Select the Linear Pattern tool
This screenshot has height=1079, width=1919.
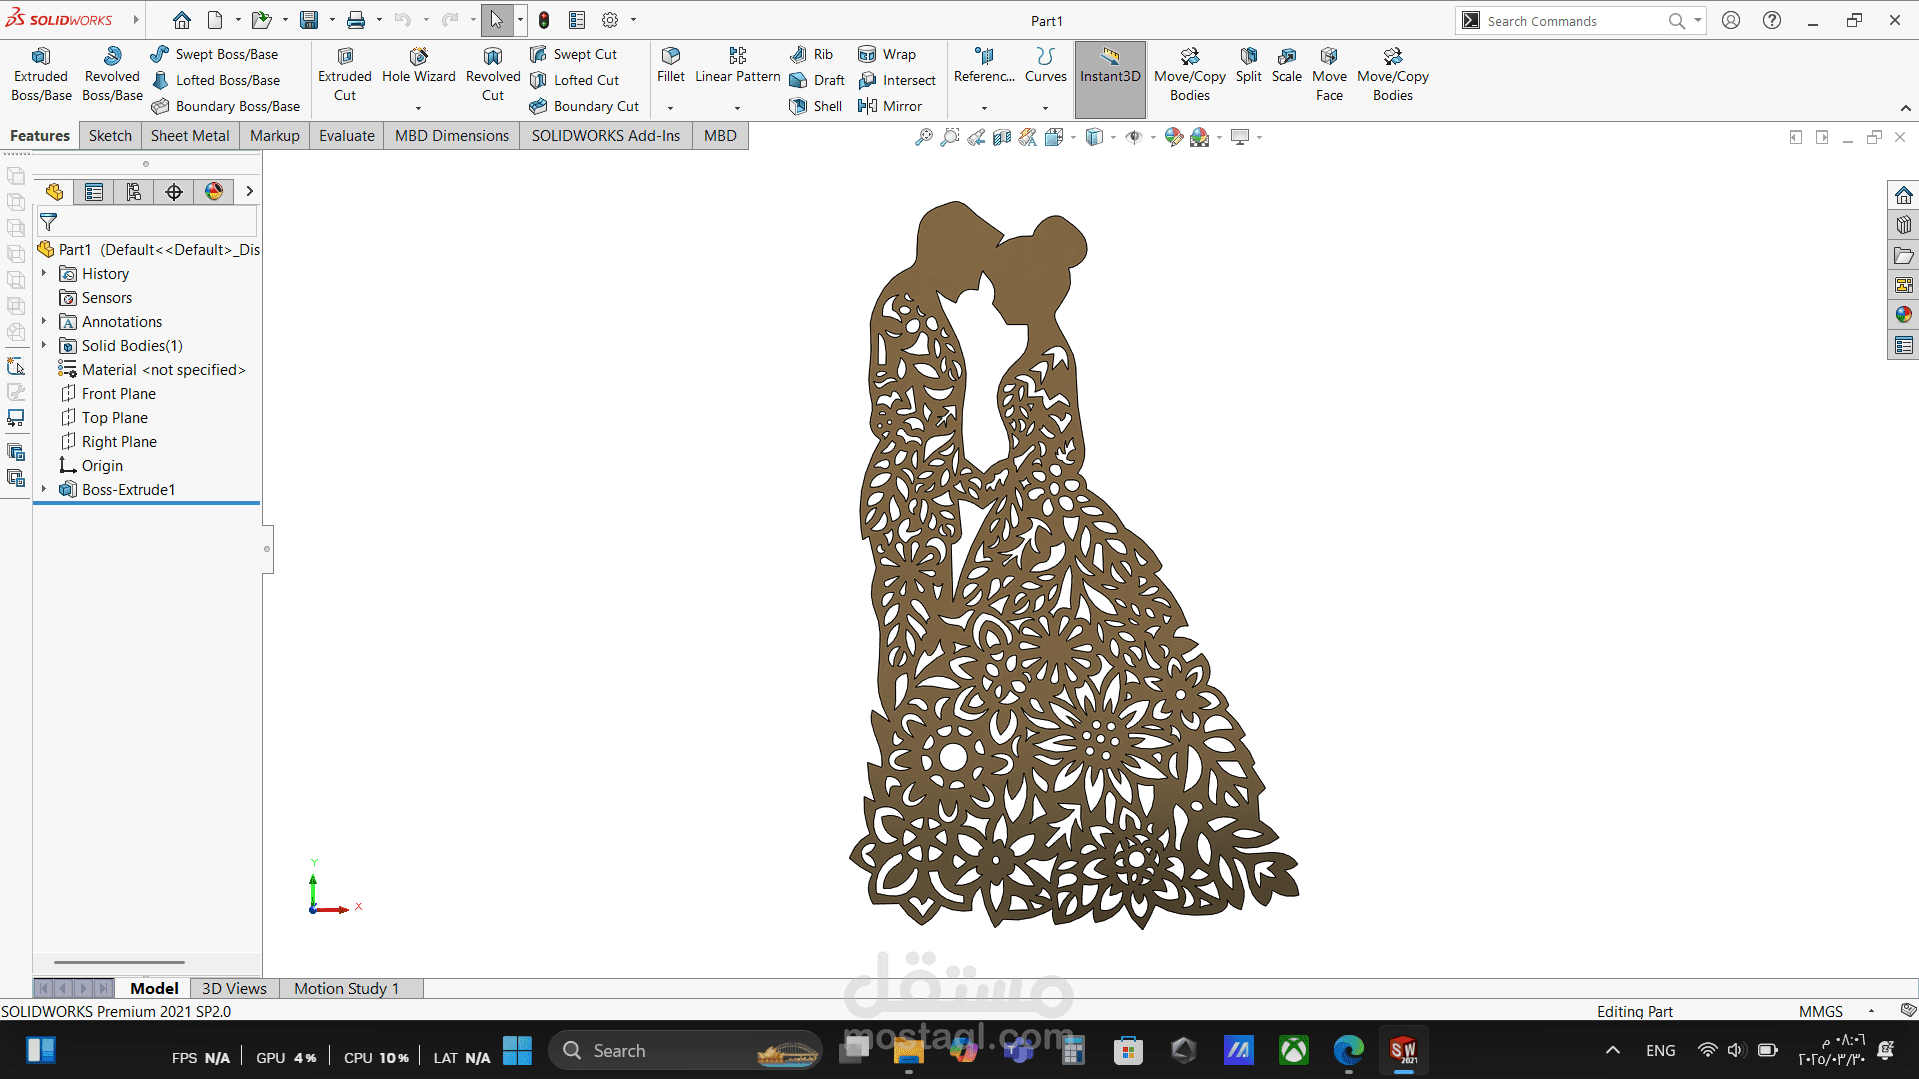738,66
